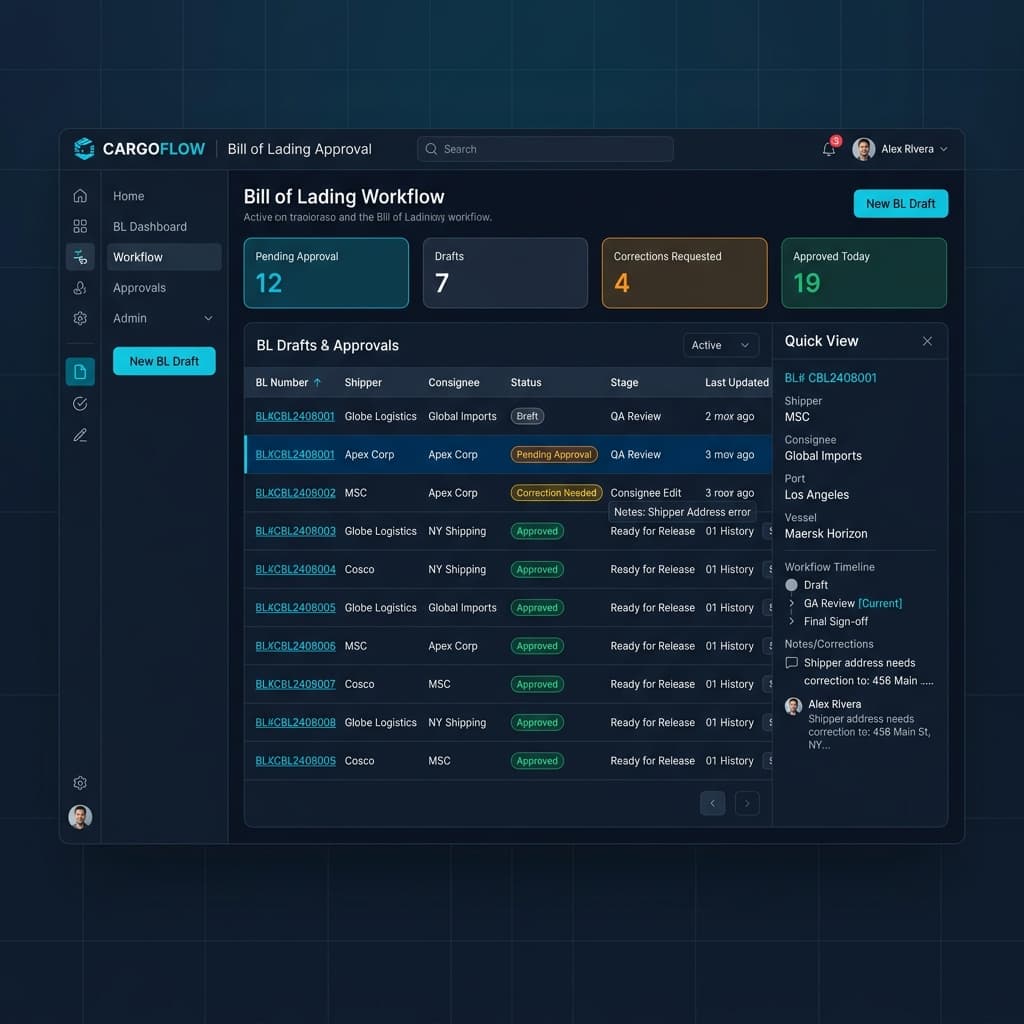The height and width of the screenshot is (1024, 1024).
Task: Expand the Admin menu chevron
Action: [208, 318]
